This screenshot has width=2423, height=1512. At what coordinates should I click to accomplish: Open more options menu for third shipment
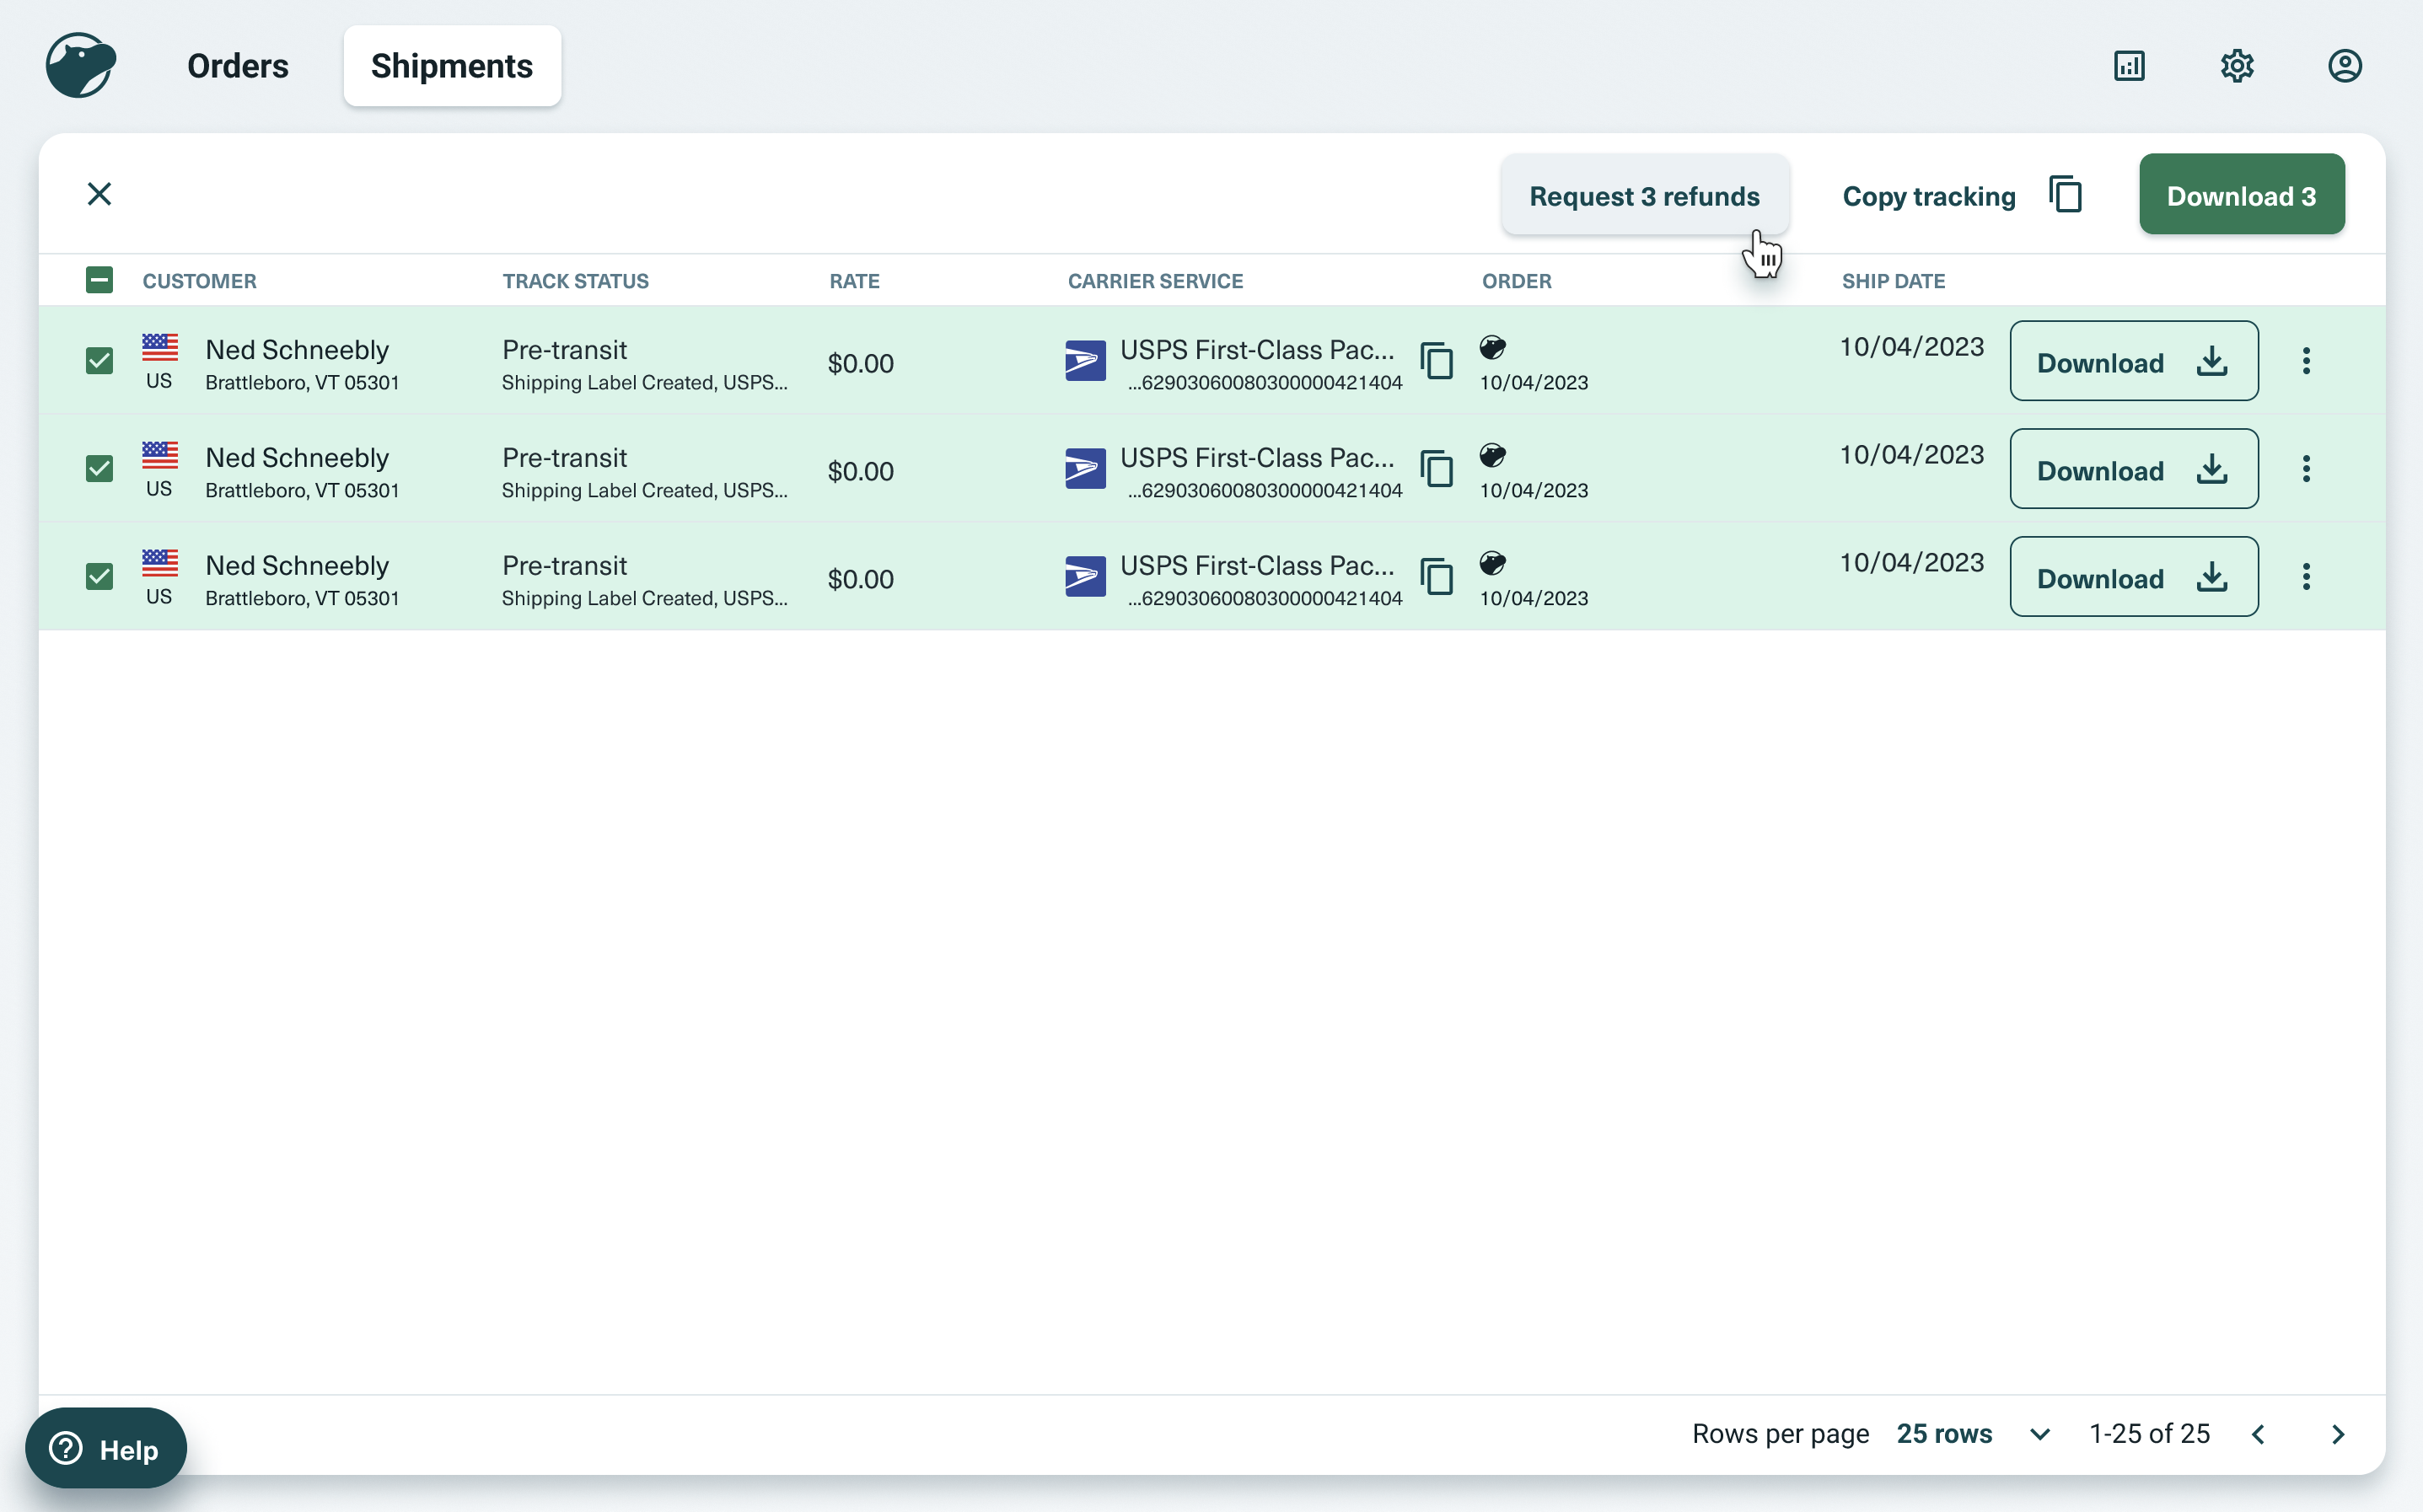point(2306,577)
